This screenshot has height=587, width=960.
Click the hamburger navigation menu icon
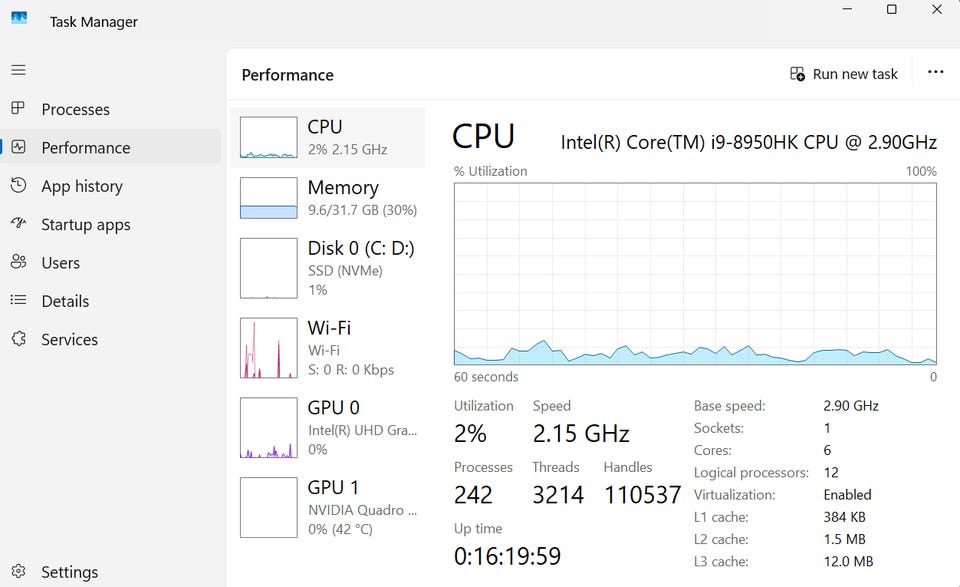(x=19, y=70)
